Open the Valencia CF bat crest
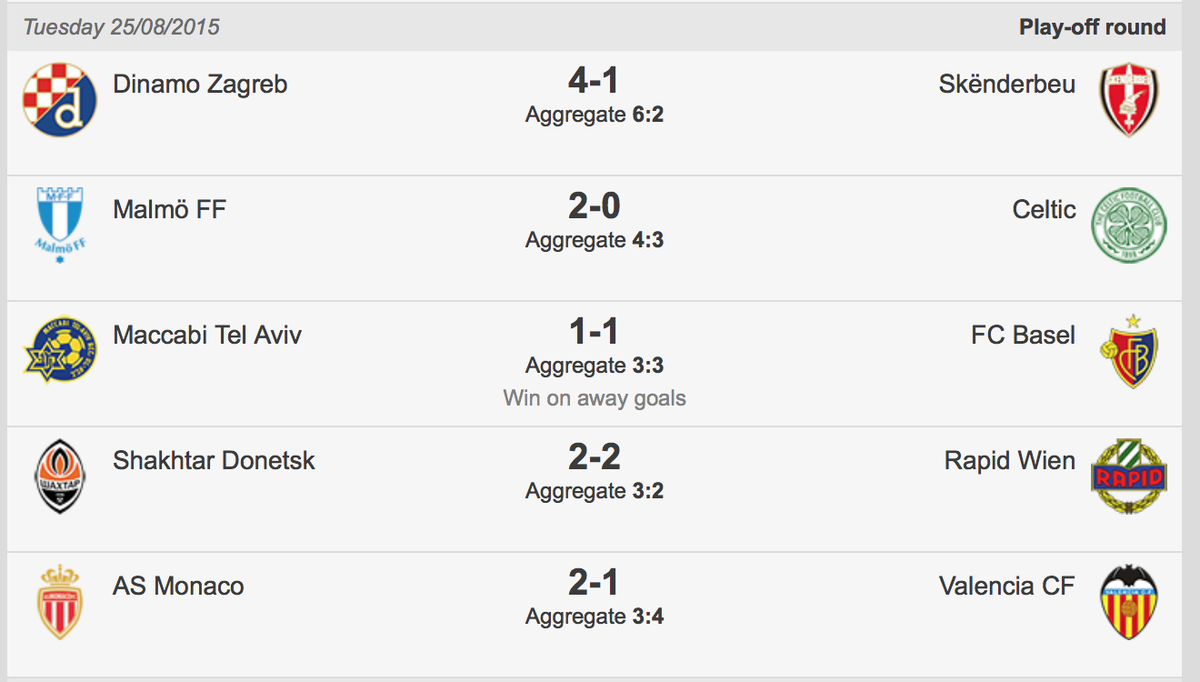Screen dimensions: 1200x682 (1129, 602)
